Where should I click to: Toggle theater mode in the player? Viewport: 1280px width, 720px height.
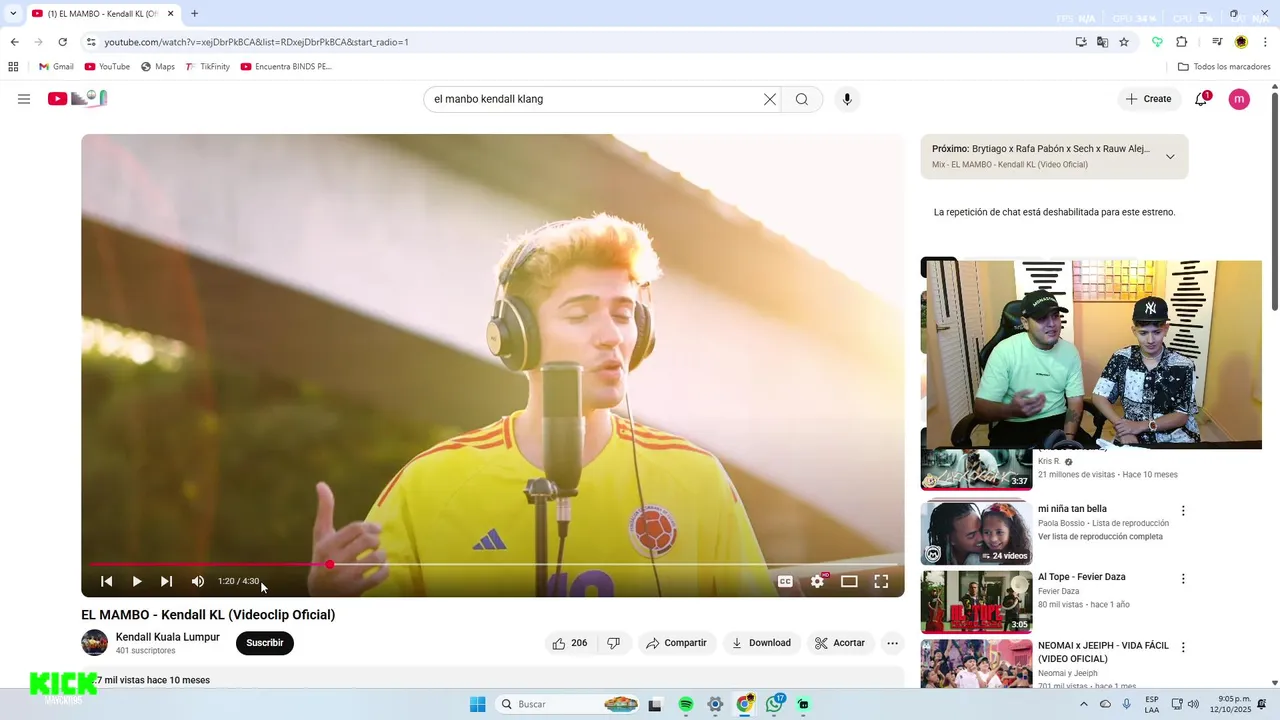coord(849,581)
